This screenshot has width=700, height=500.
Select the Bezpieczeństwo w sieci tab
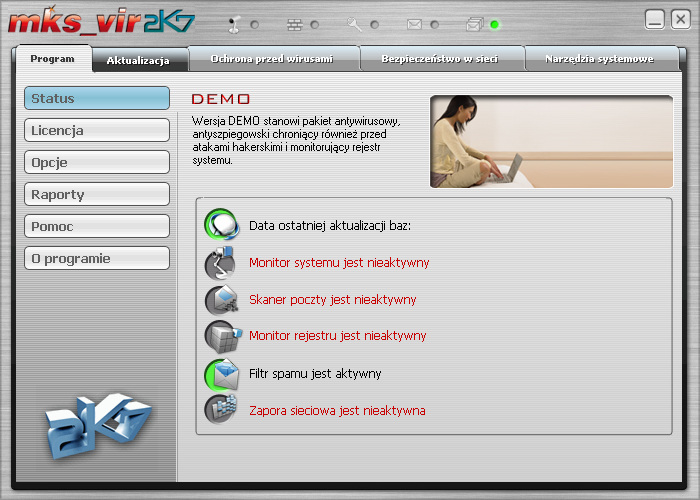coord(440,59)
